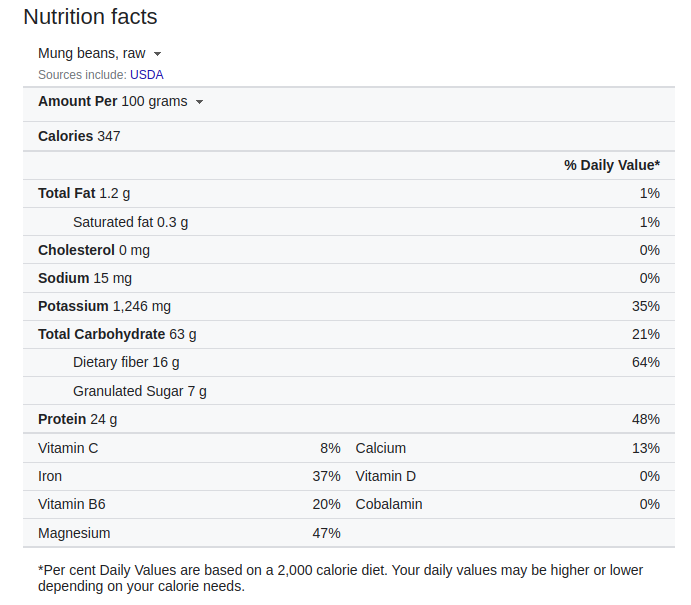Click the Amount Per 100 grams text
This screenshot has width=691, height=605.
[113, 101]
